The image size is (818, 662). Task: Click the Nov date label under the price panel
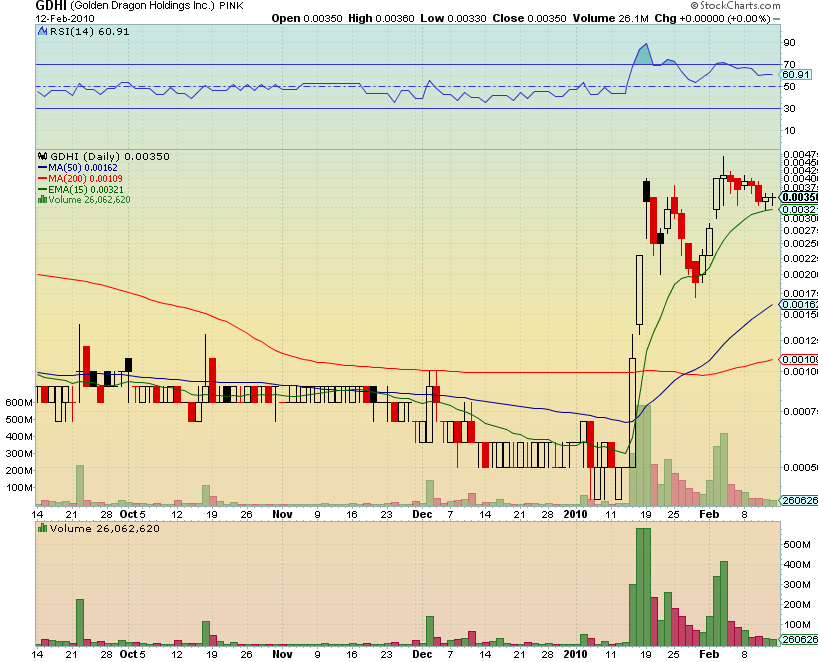pyautogui.click(x=282, y=514)
